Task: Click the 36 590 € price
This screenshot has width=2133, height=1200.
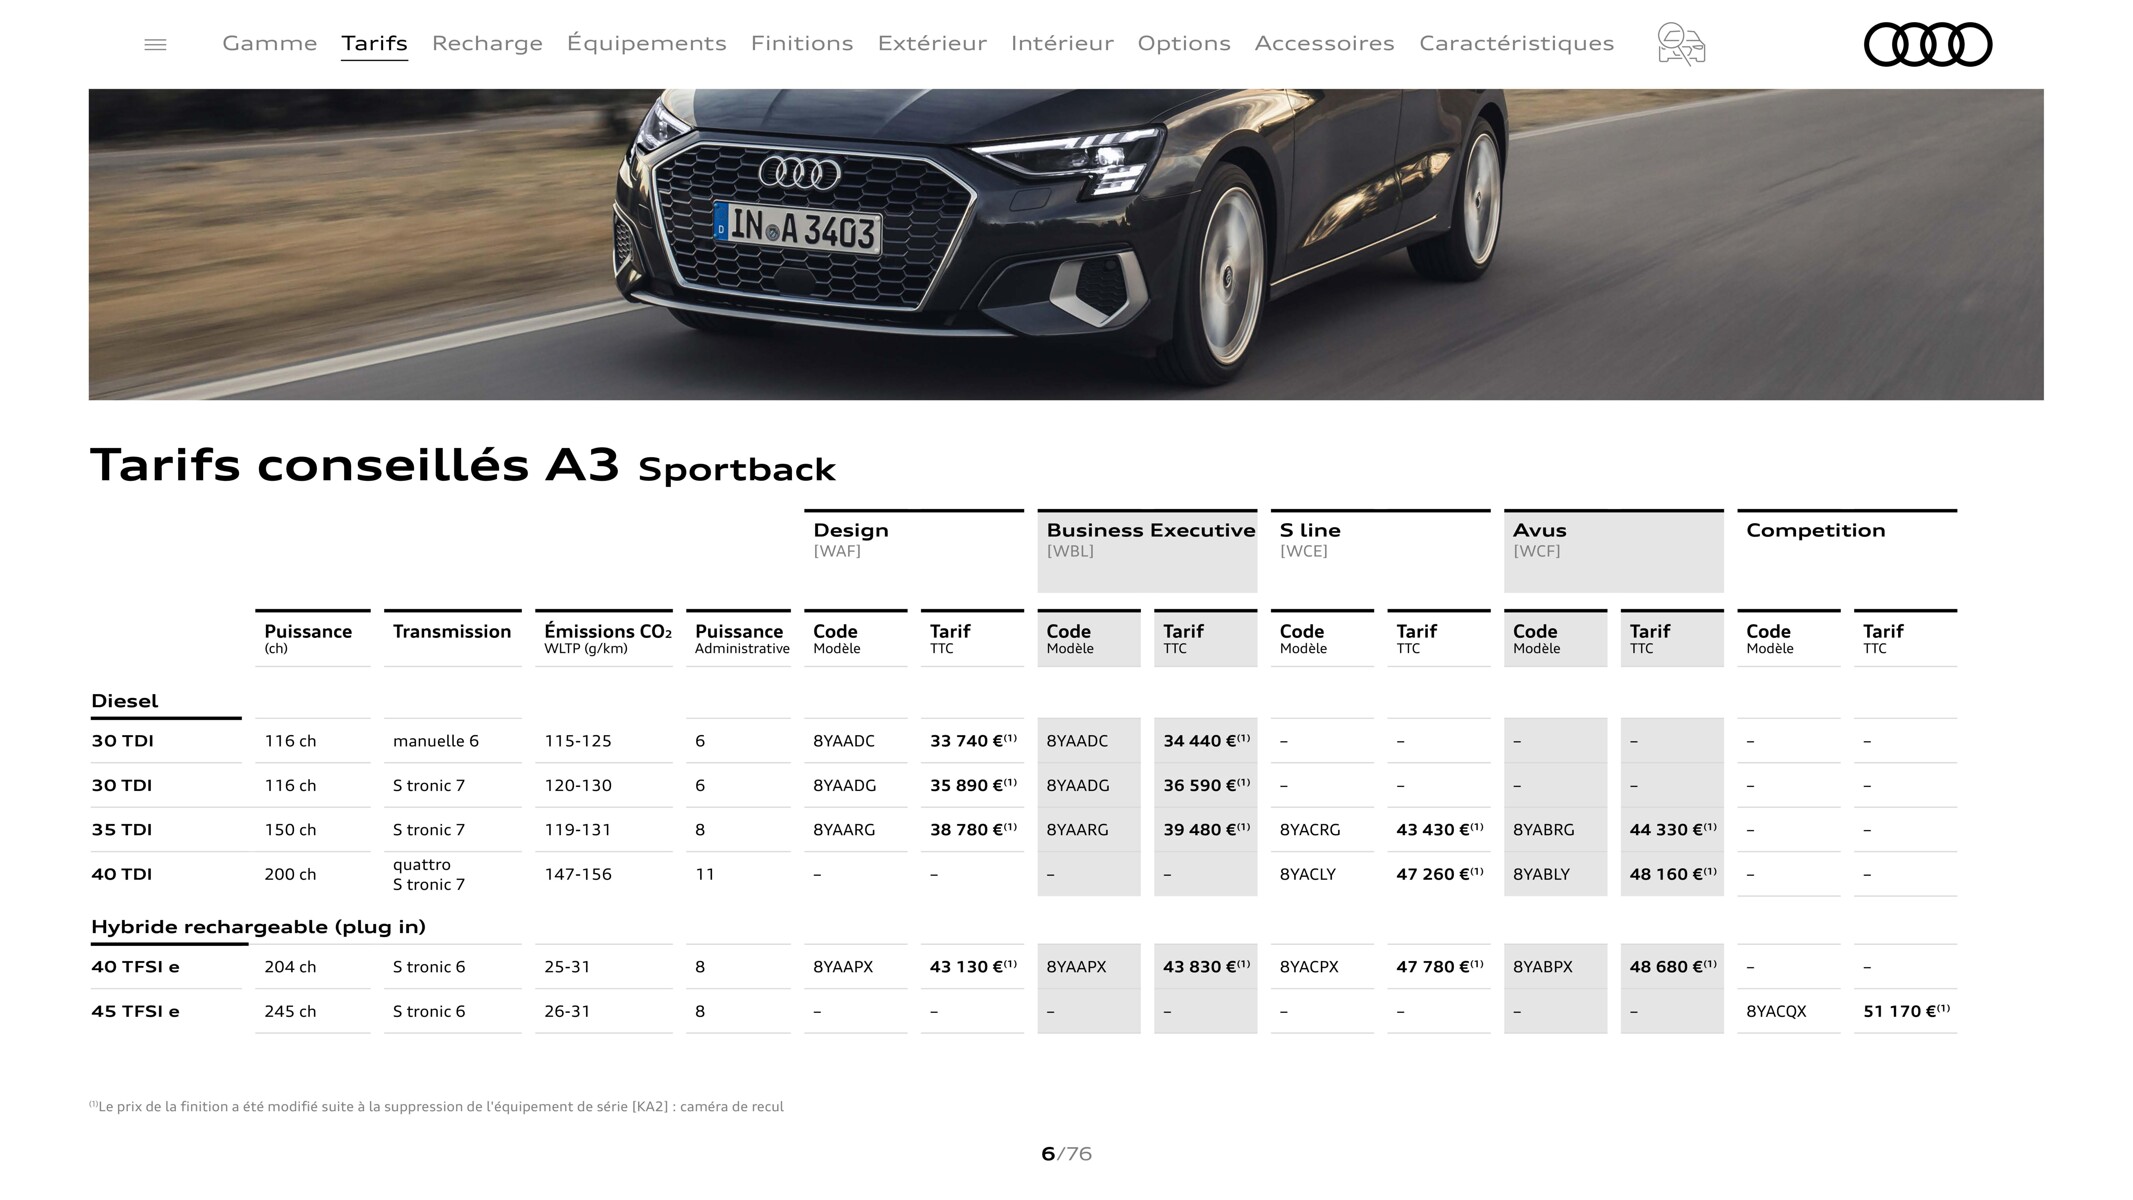Action: pos(1206,785)
